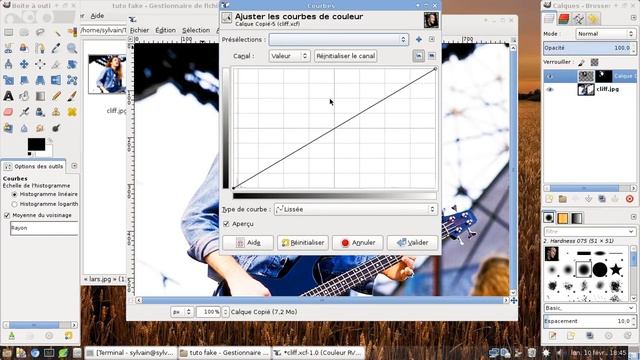Toggle the Aperçu preview checkbox

point(226,224)
